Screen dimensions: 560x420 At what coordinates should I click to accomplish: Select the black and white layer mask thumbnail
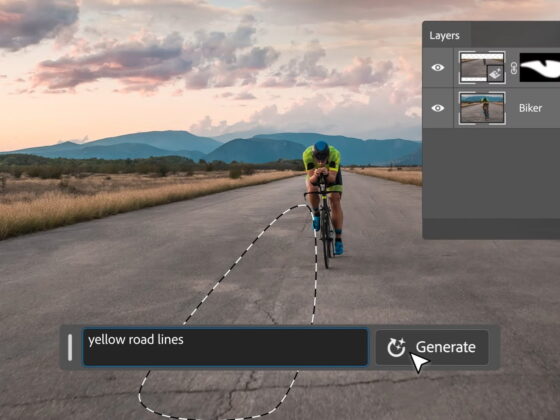[540, 68]
